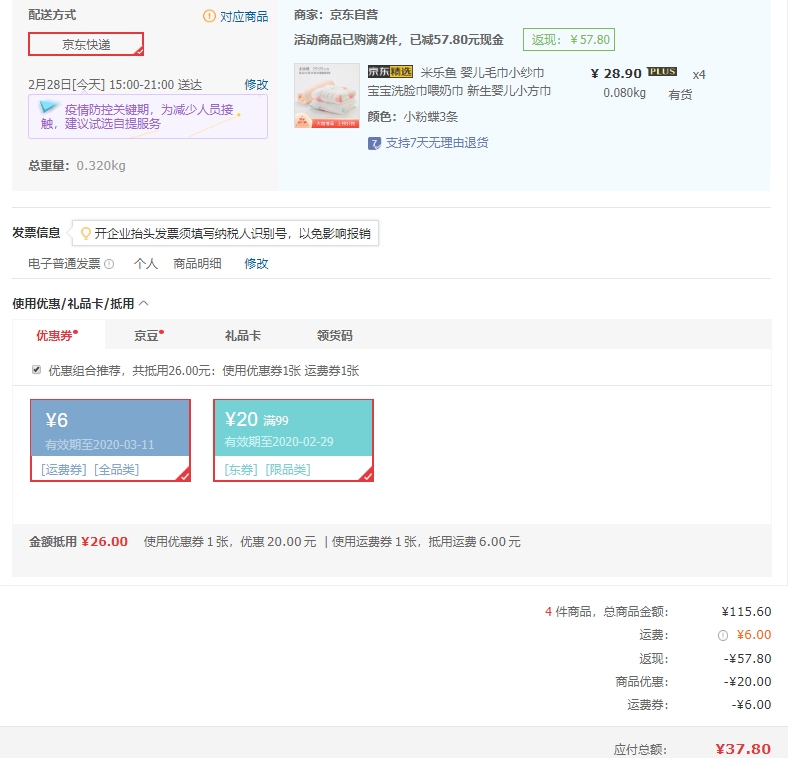Click the paper plane icon in epidemic notice
Screen dimensions: 796x758
point(49,107)
